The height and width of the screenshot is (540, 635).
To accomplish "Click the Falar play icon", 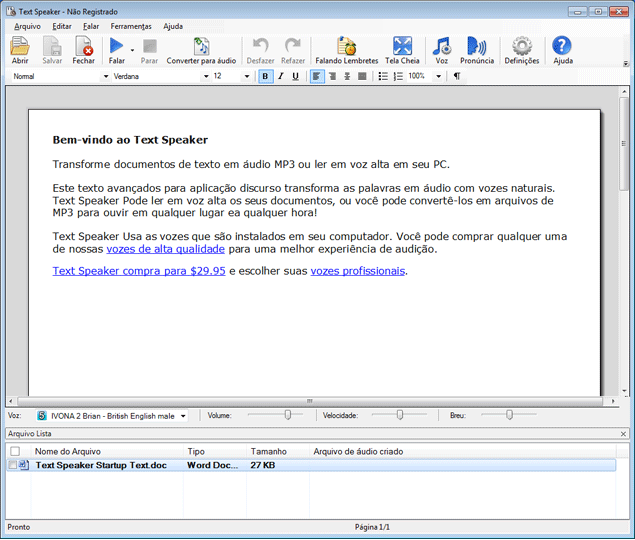I will point(116,47).
